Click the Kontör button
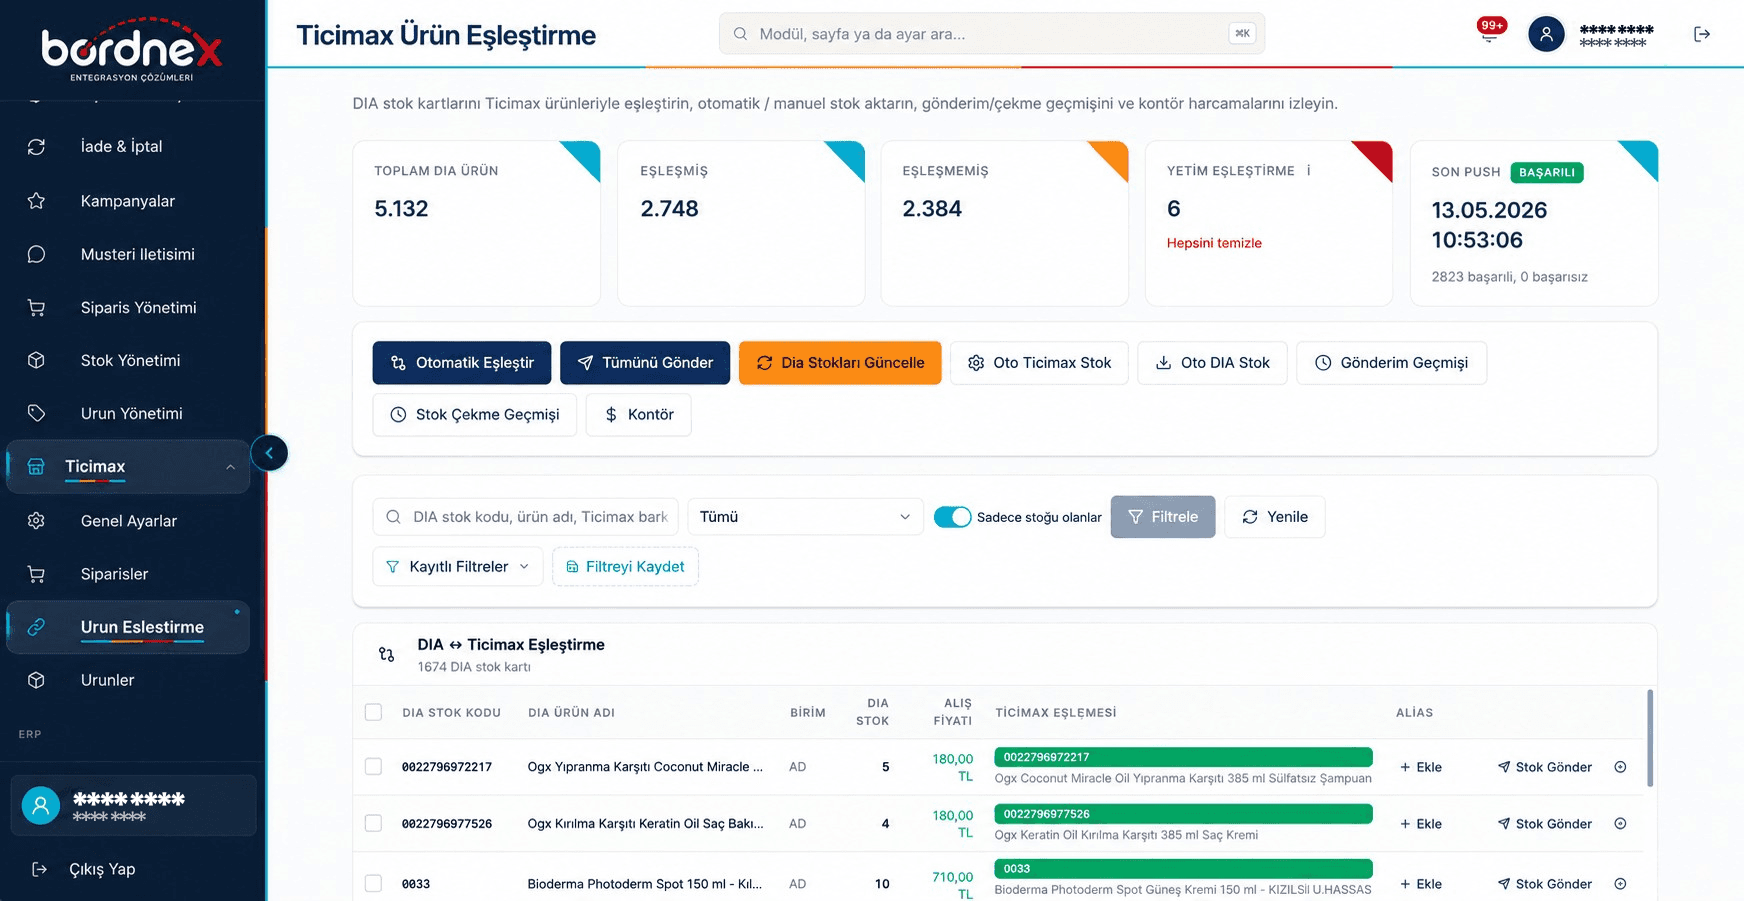 639,415
